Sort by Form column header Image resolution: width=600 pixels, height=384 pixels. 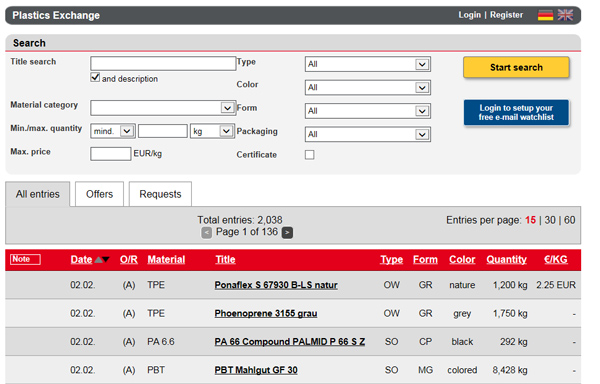tap(425, 259)
